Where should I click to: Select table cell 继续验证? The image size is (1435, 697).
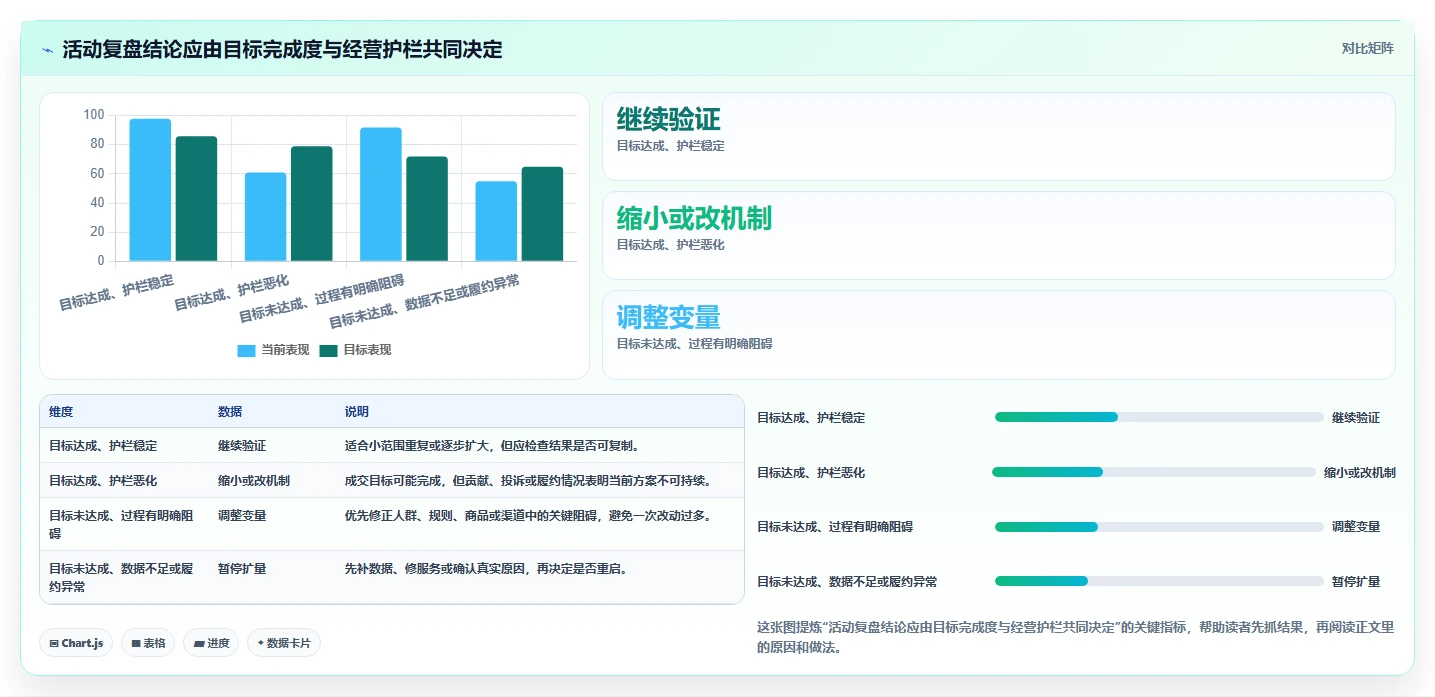(242, 446)
